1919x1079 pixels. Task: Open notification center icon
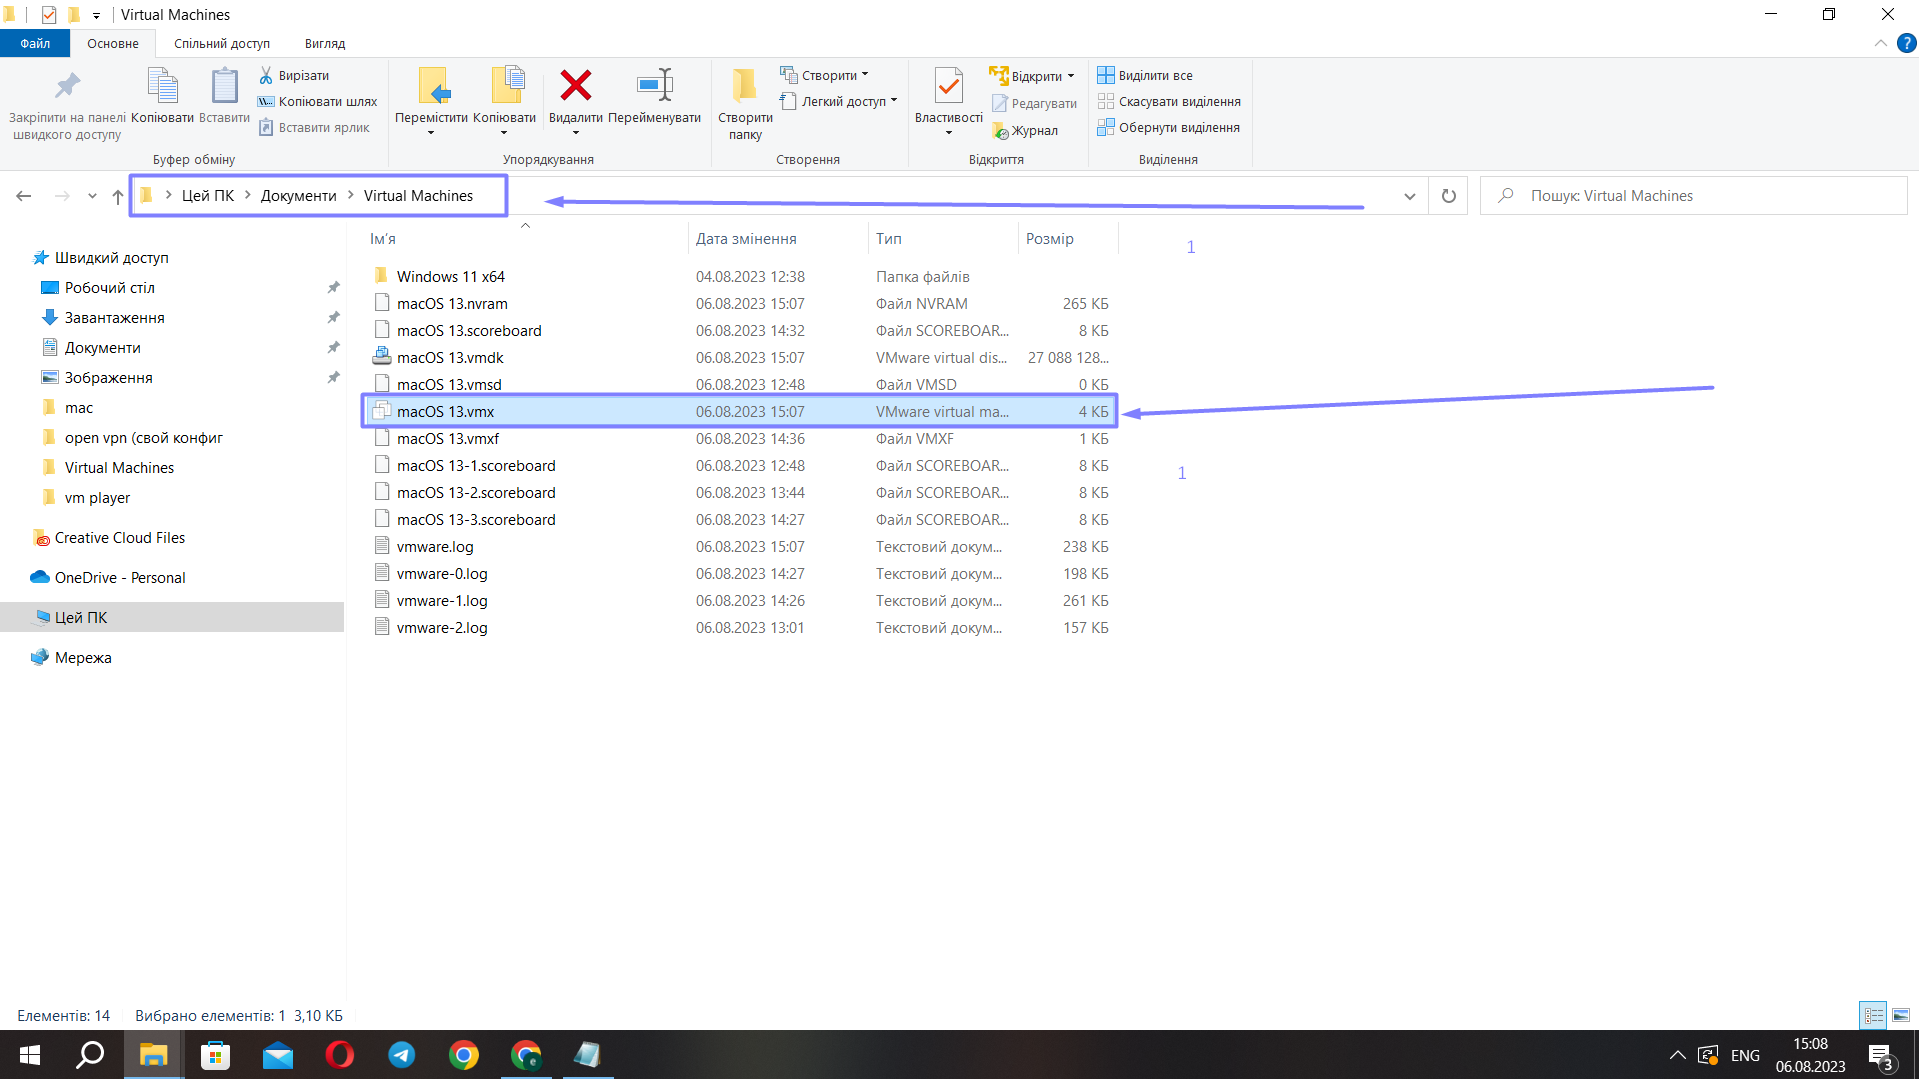[1881, 1056]
